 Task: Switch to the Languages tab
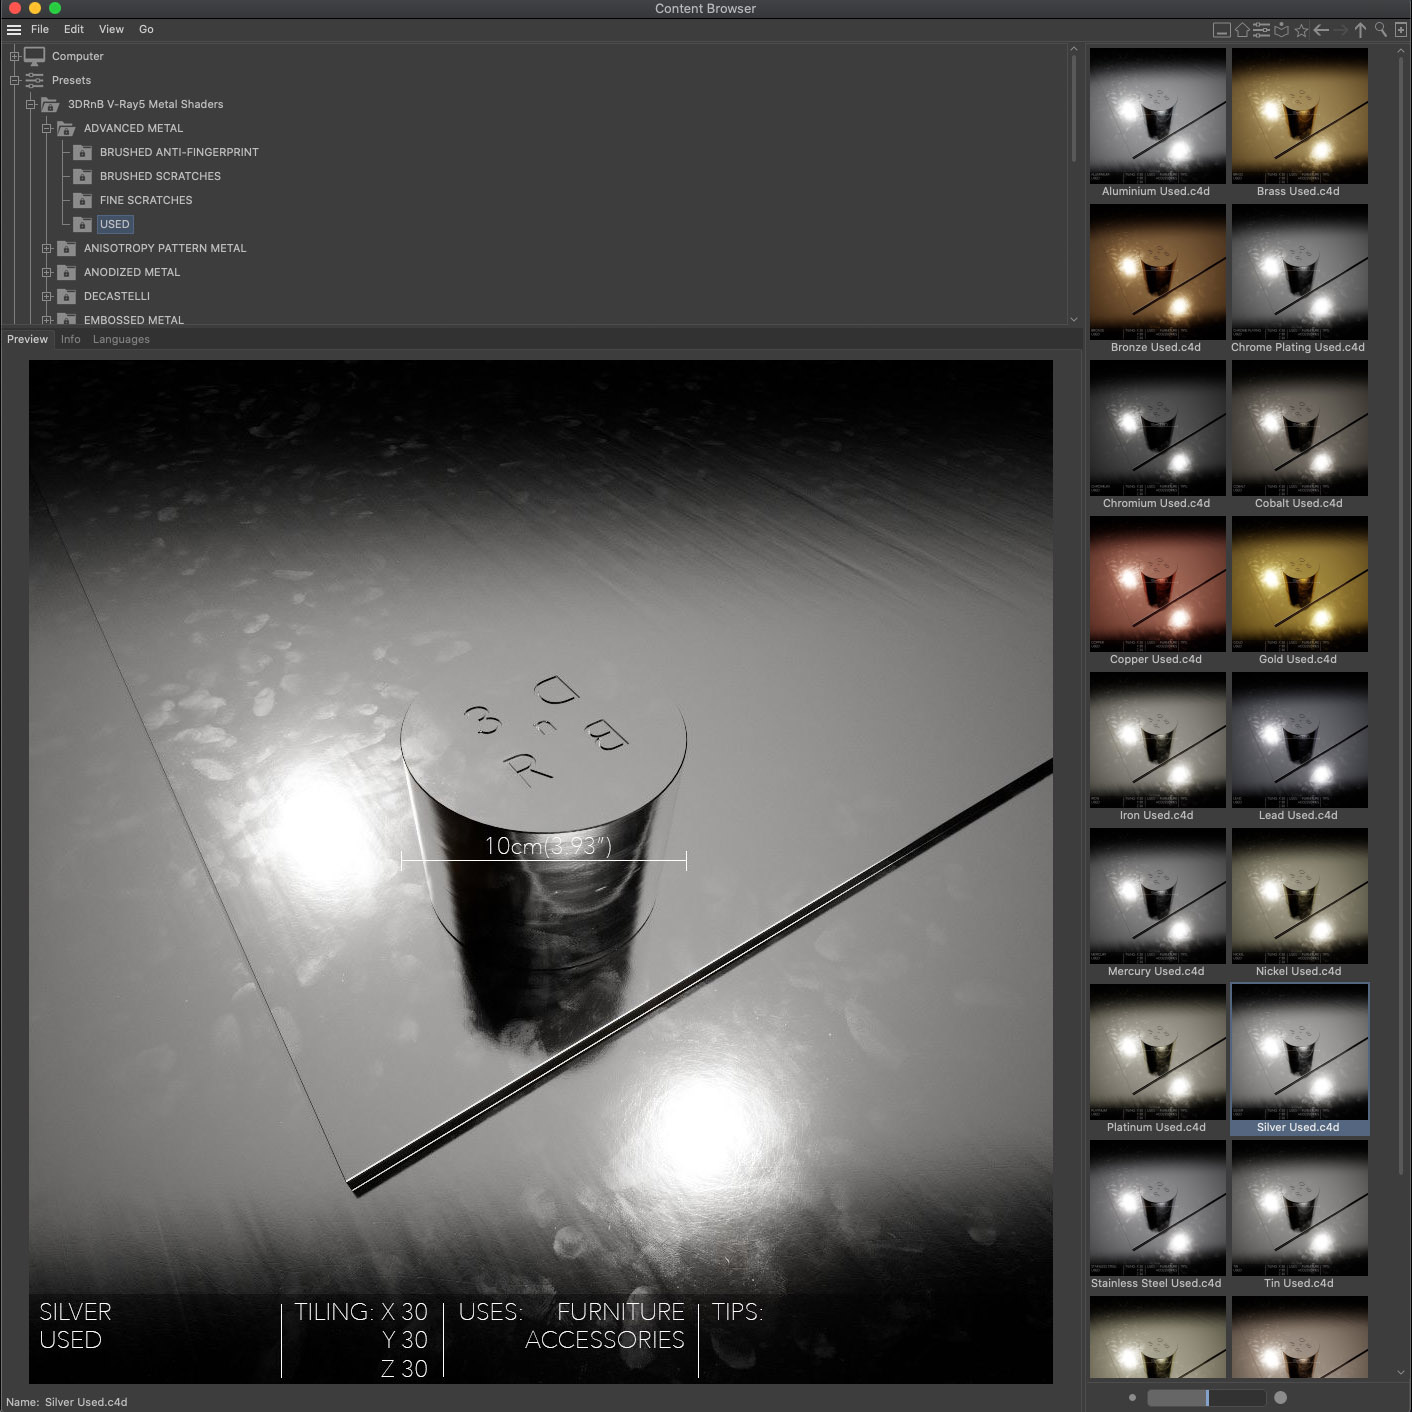tap(121, 339)
